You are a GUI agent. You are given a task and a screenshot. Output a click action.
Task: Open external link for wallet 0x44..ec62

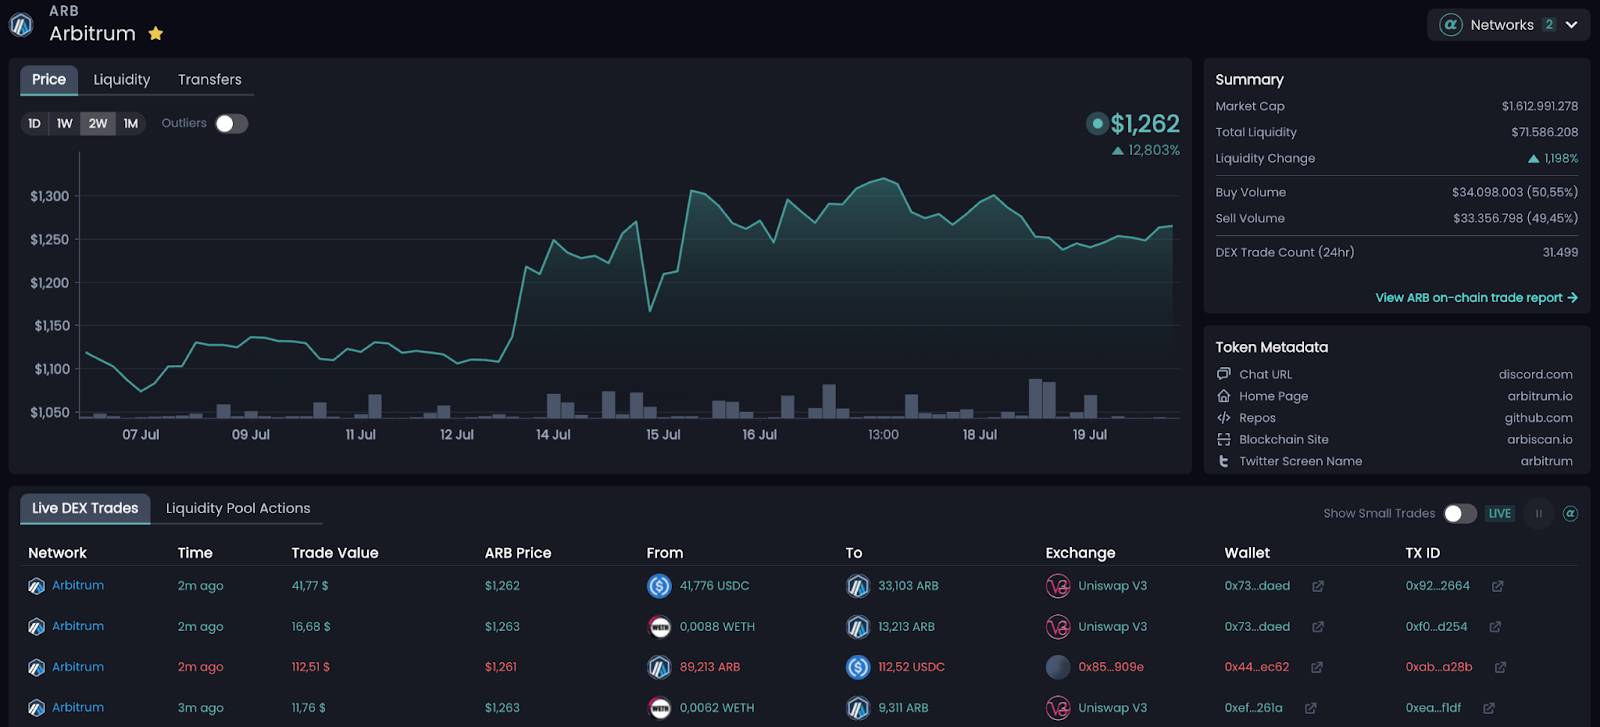[1317, 667]
